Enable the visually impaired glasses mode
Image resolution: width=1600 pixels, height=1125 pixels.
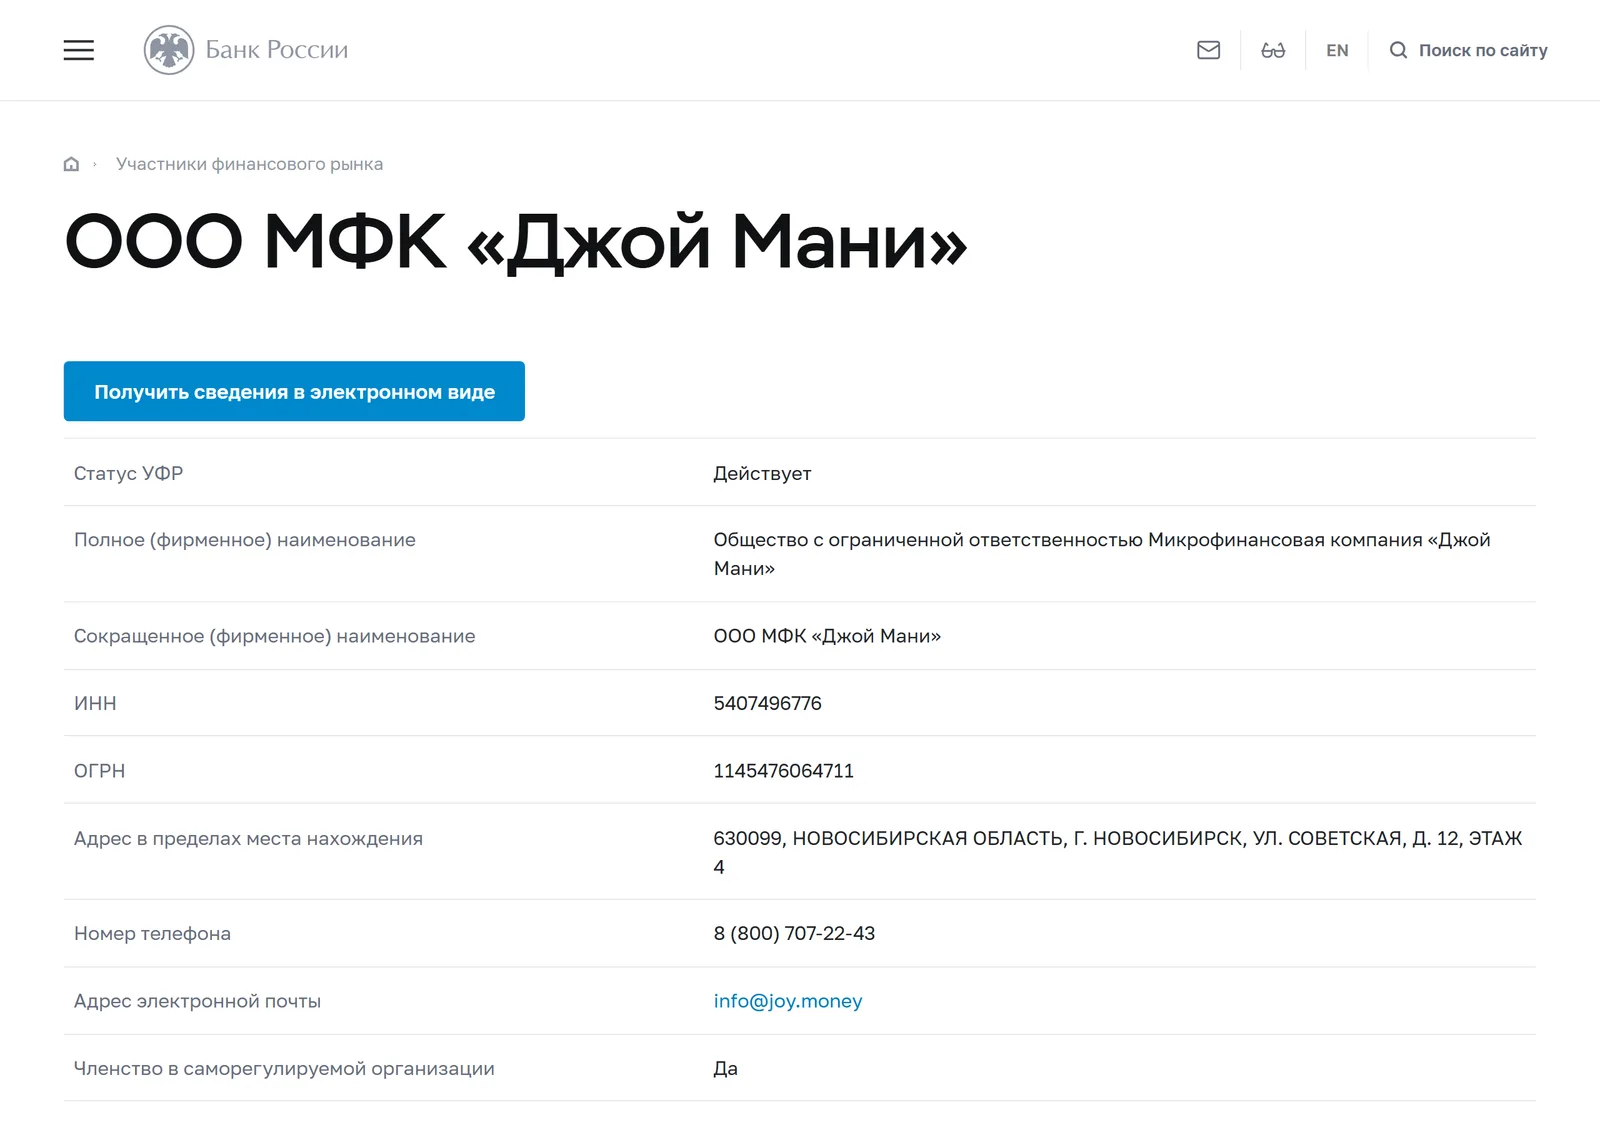coord(1273,50)
